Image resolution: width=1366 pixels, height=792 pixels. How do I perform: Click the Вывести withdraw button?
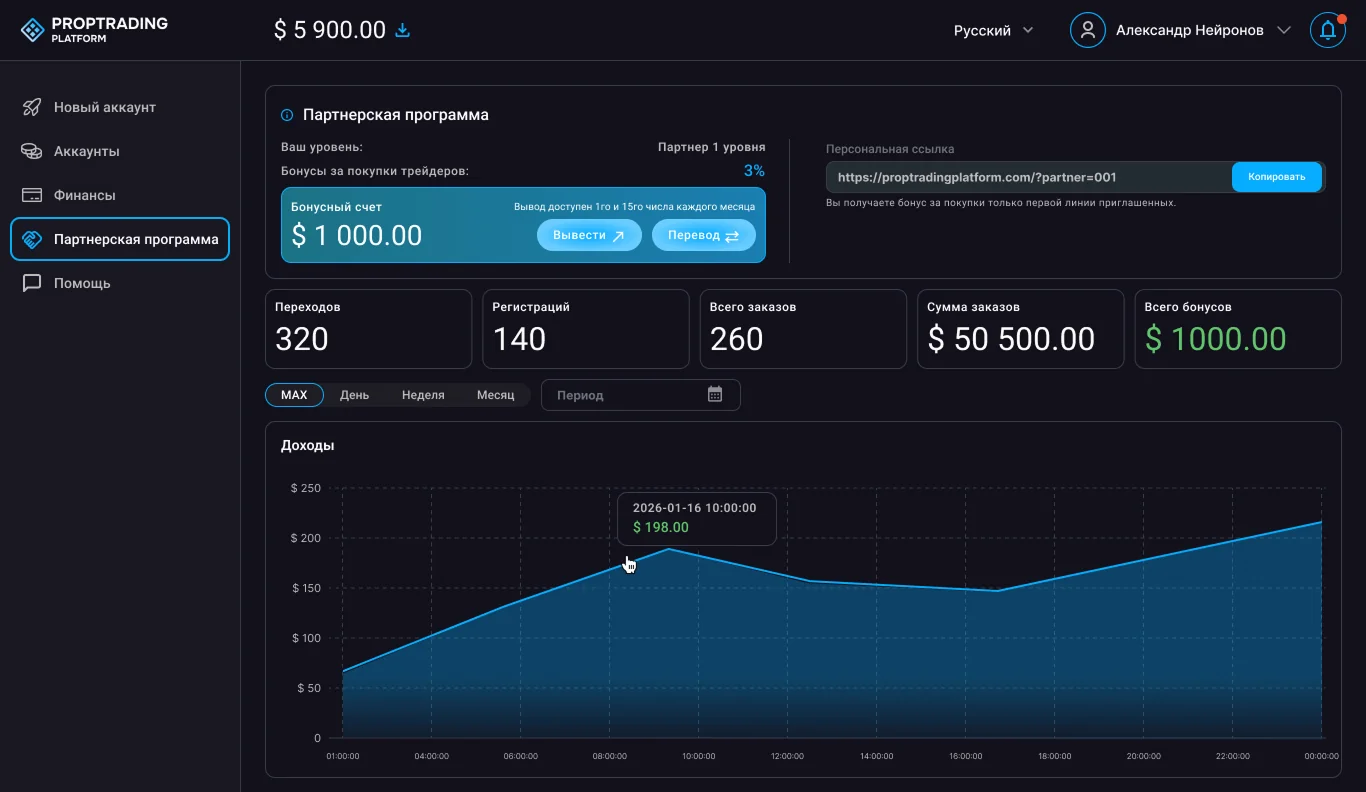pyautogui.click(x=589, y=235)
